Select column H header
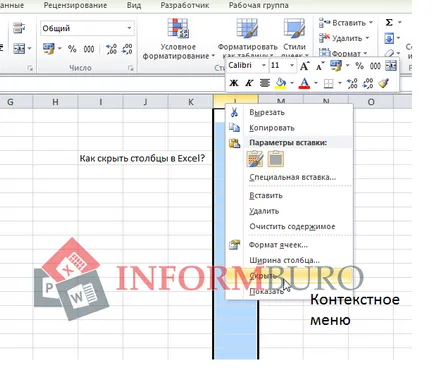 (x=55, y=102)
